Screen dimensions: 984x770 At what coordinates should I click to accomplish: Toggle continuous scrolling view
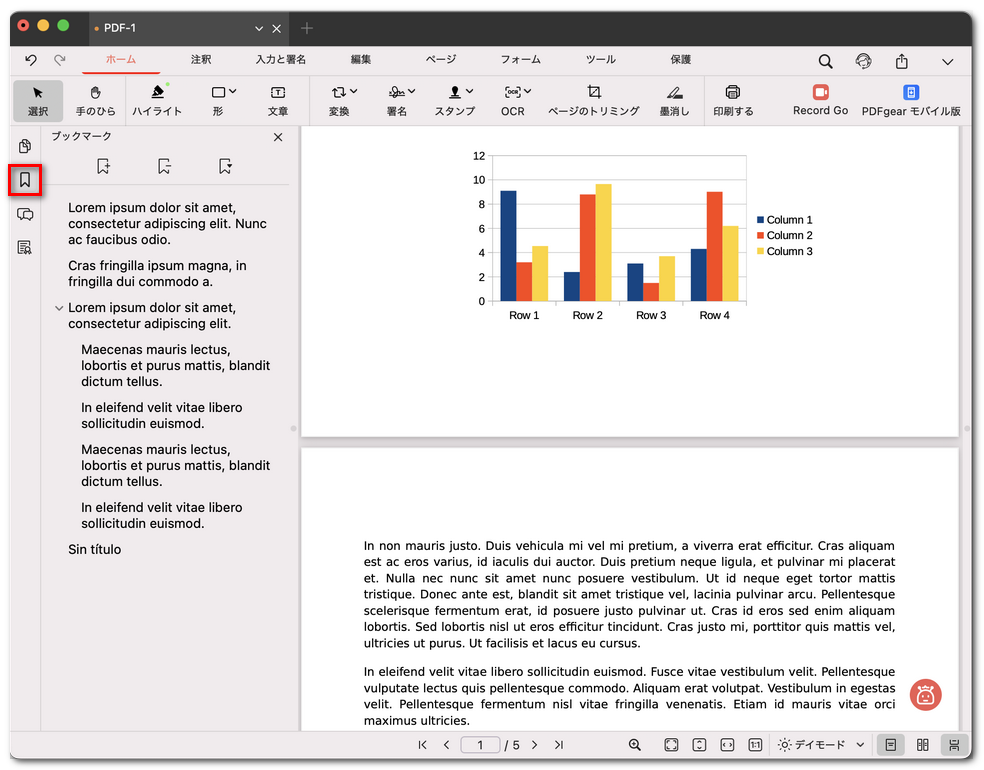[954, 745]
